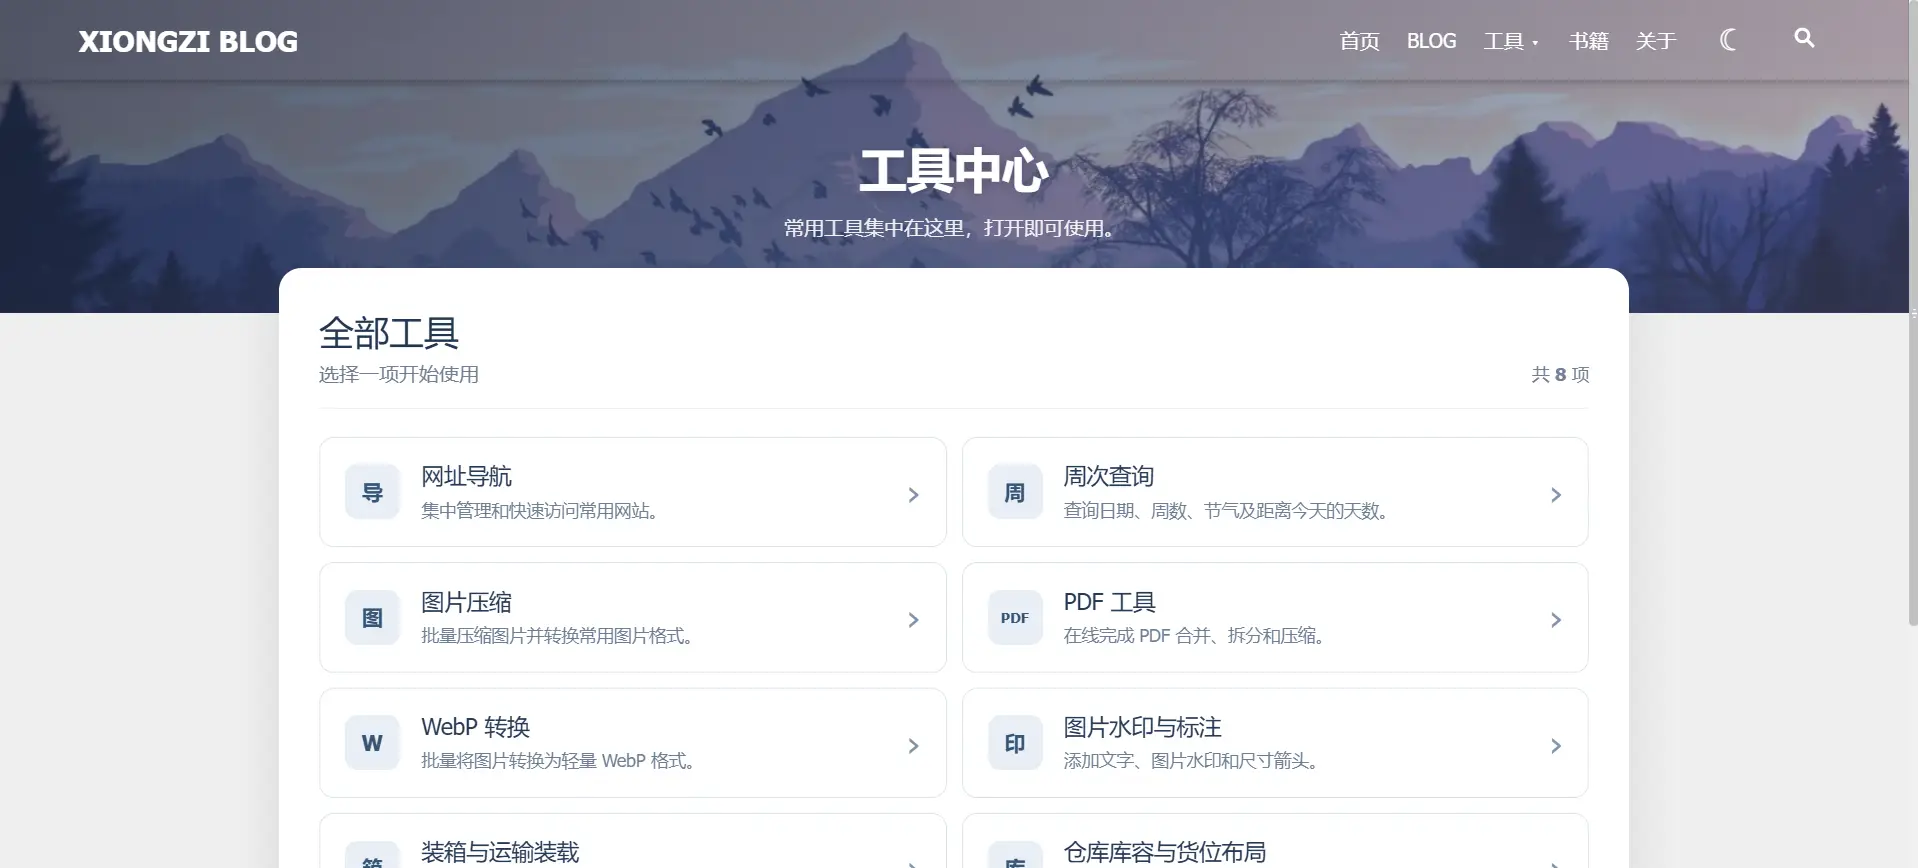Click the description 在线完成 PDF 合并、拆分和压缩。
This screenshot has width=1918, height=868.
(1195, 636)
